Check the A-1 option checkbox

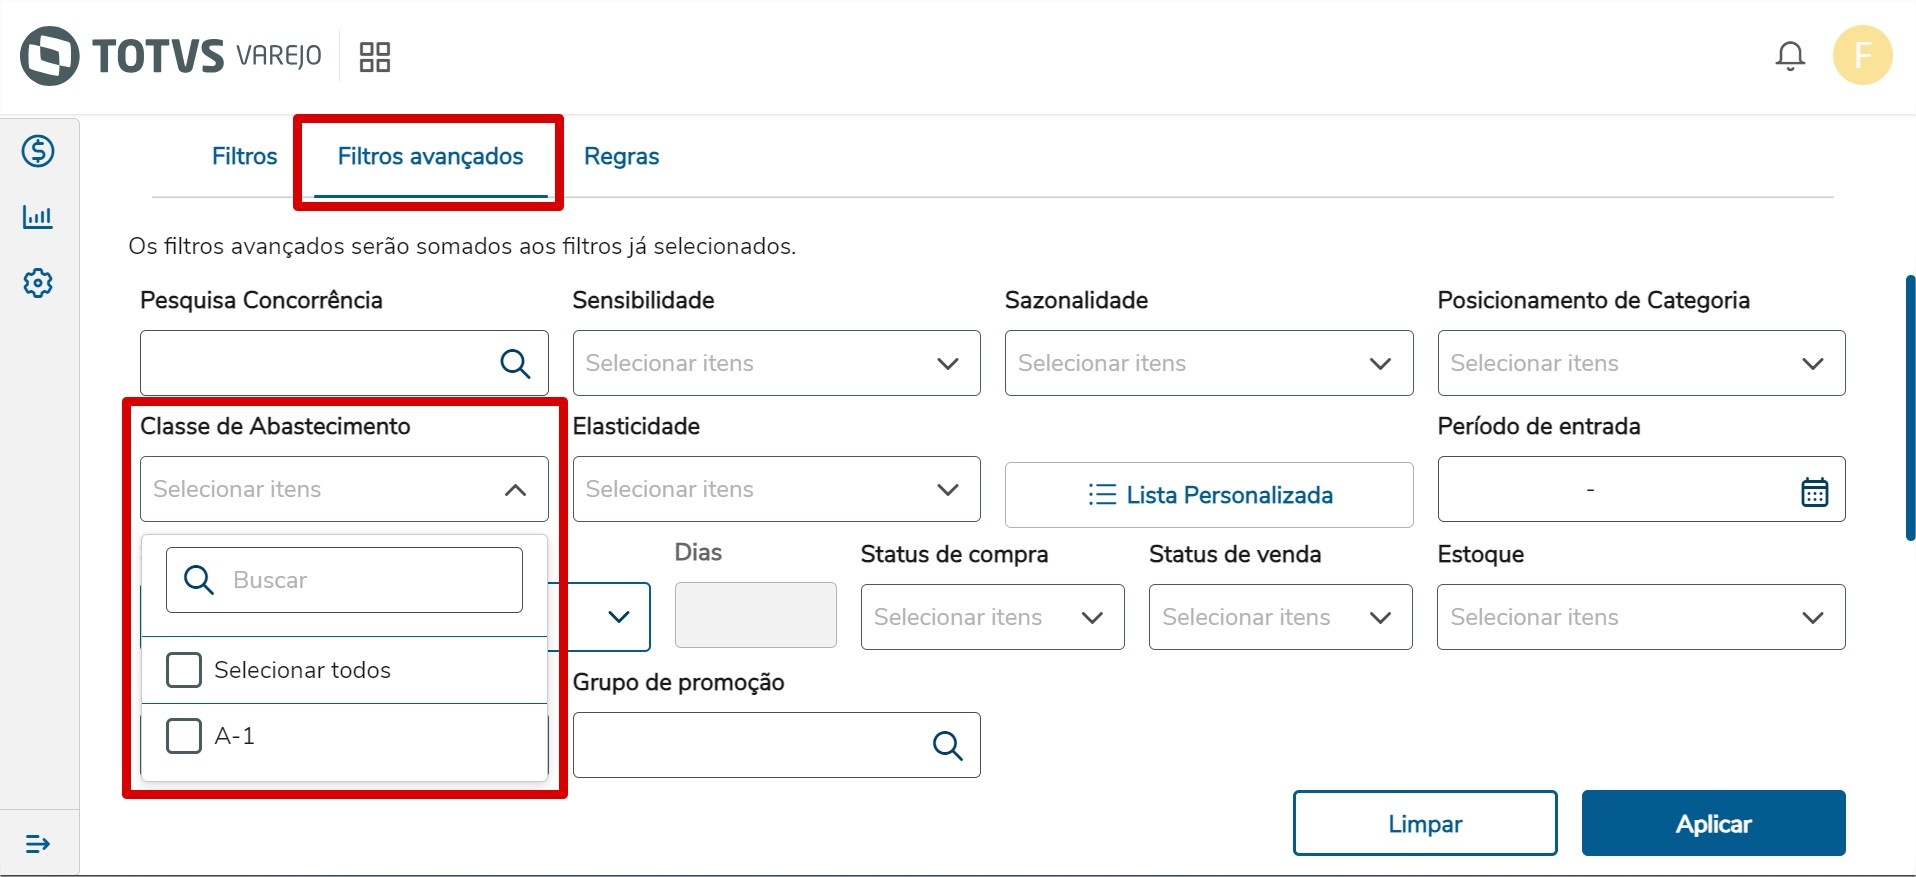184,736
